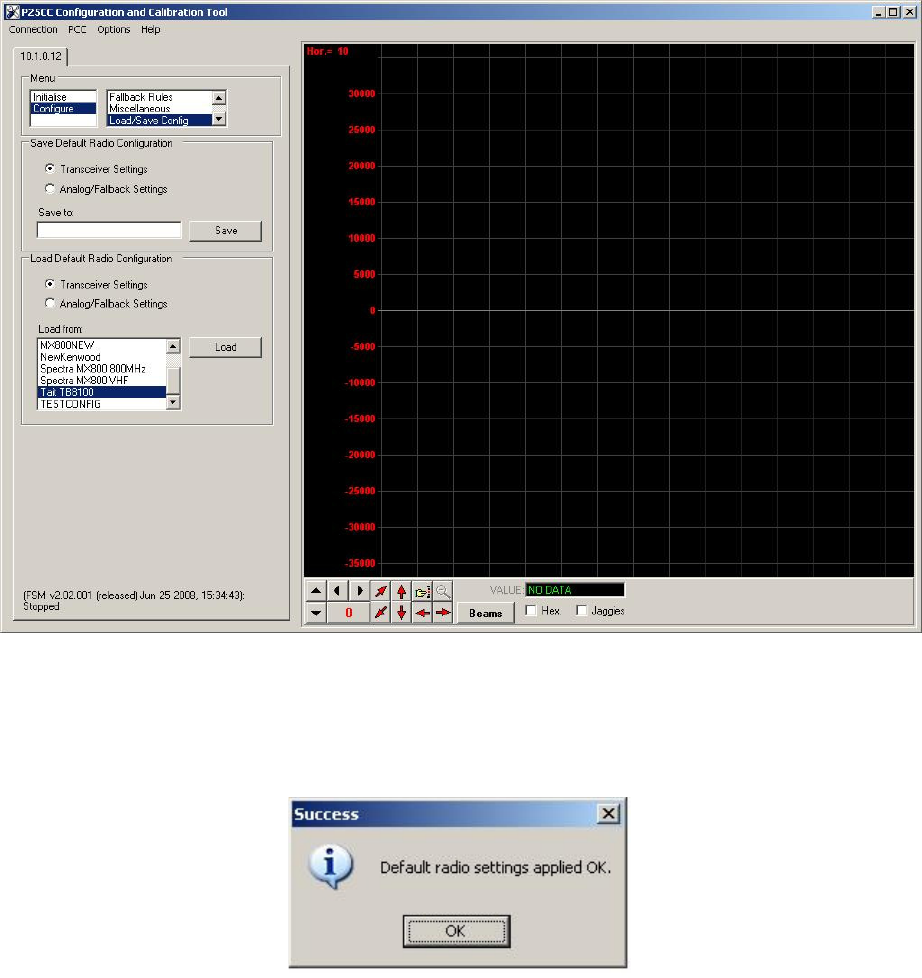The height and width of the screenshot is (978, 922).
Task: Select Transceiver Settings under Save Default Radio Configuration
Action: (50, 168)
